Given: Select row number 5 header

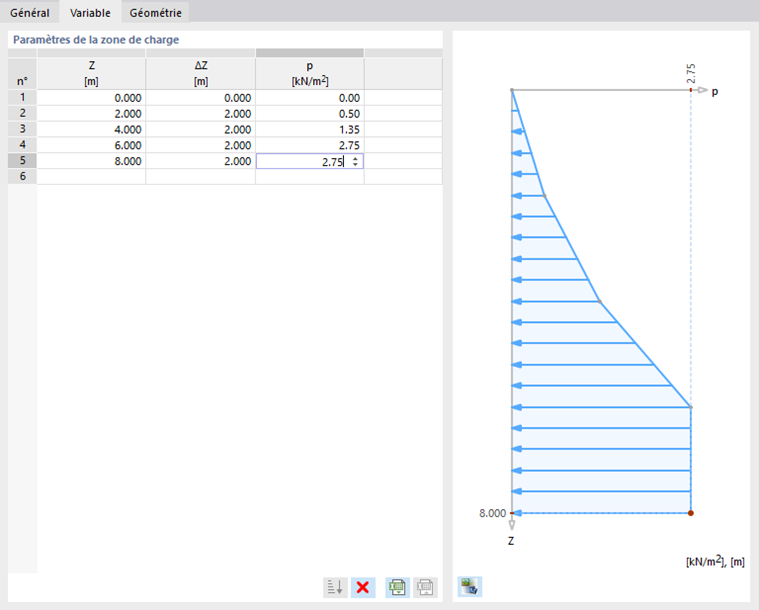Looking at the screenshot, I should [22, 160].
